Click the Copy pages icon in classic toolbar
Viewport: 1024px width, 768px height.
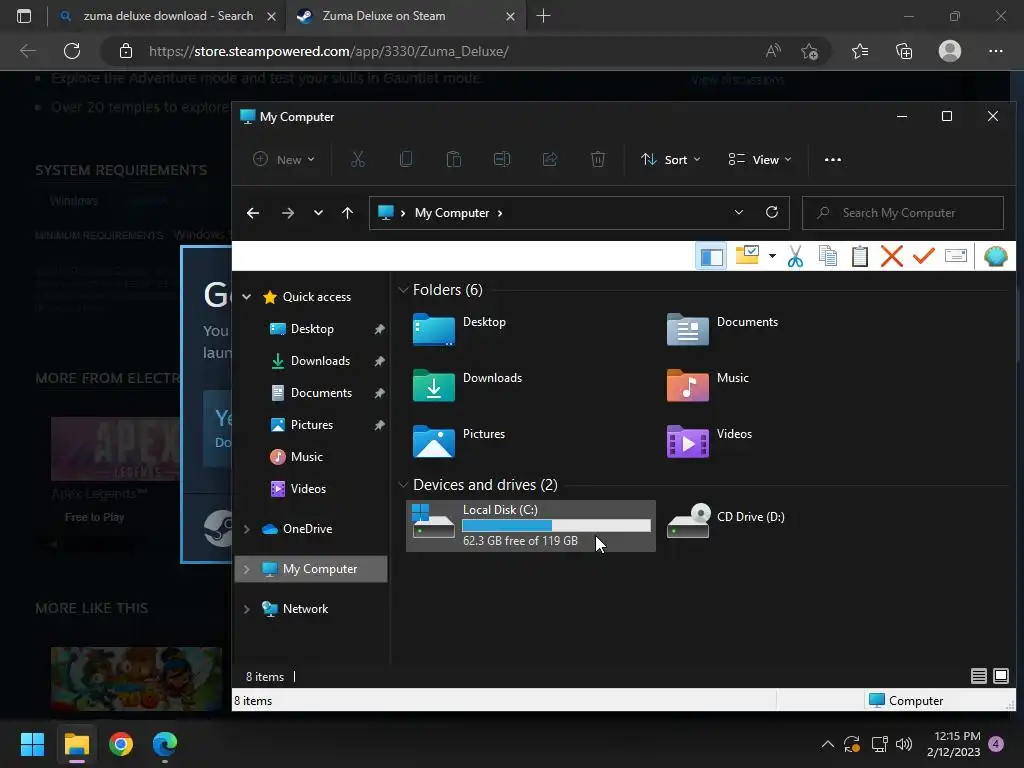pyautogui.click(x=827, y=256)
